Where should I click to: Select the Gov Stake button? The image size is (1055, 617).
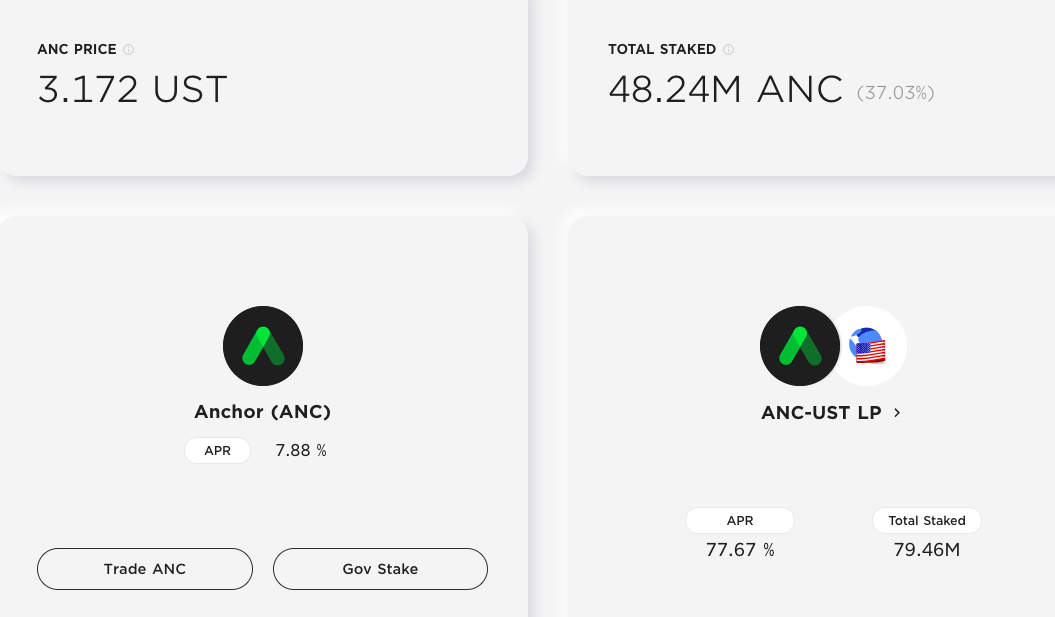click(380, 569)
